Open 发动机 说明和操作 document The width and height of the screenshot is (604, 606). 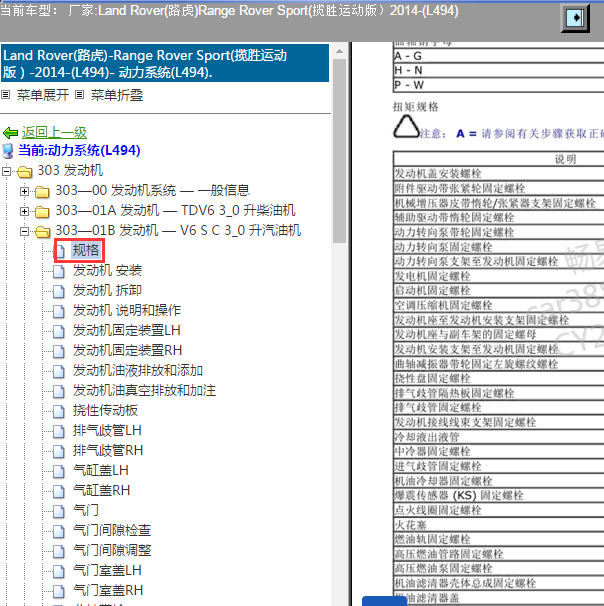coord(127,310)
